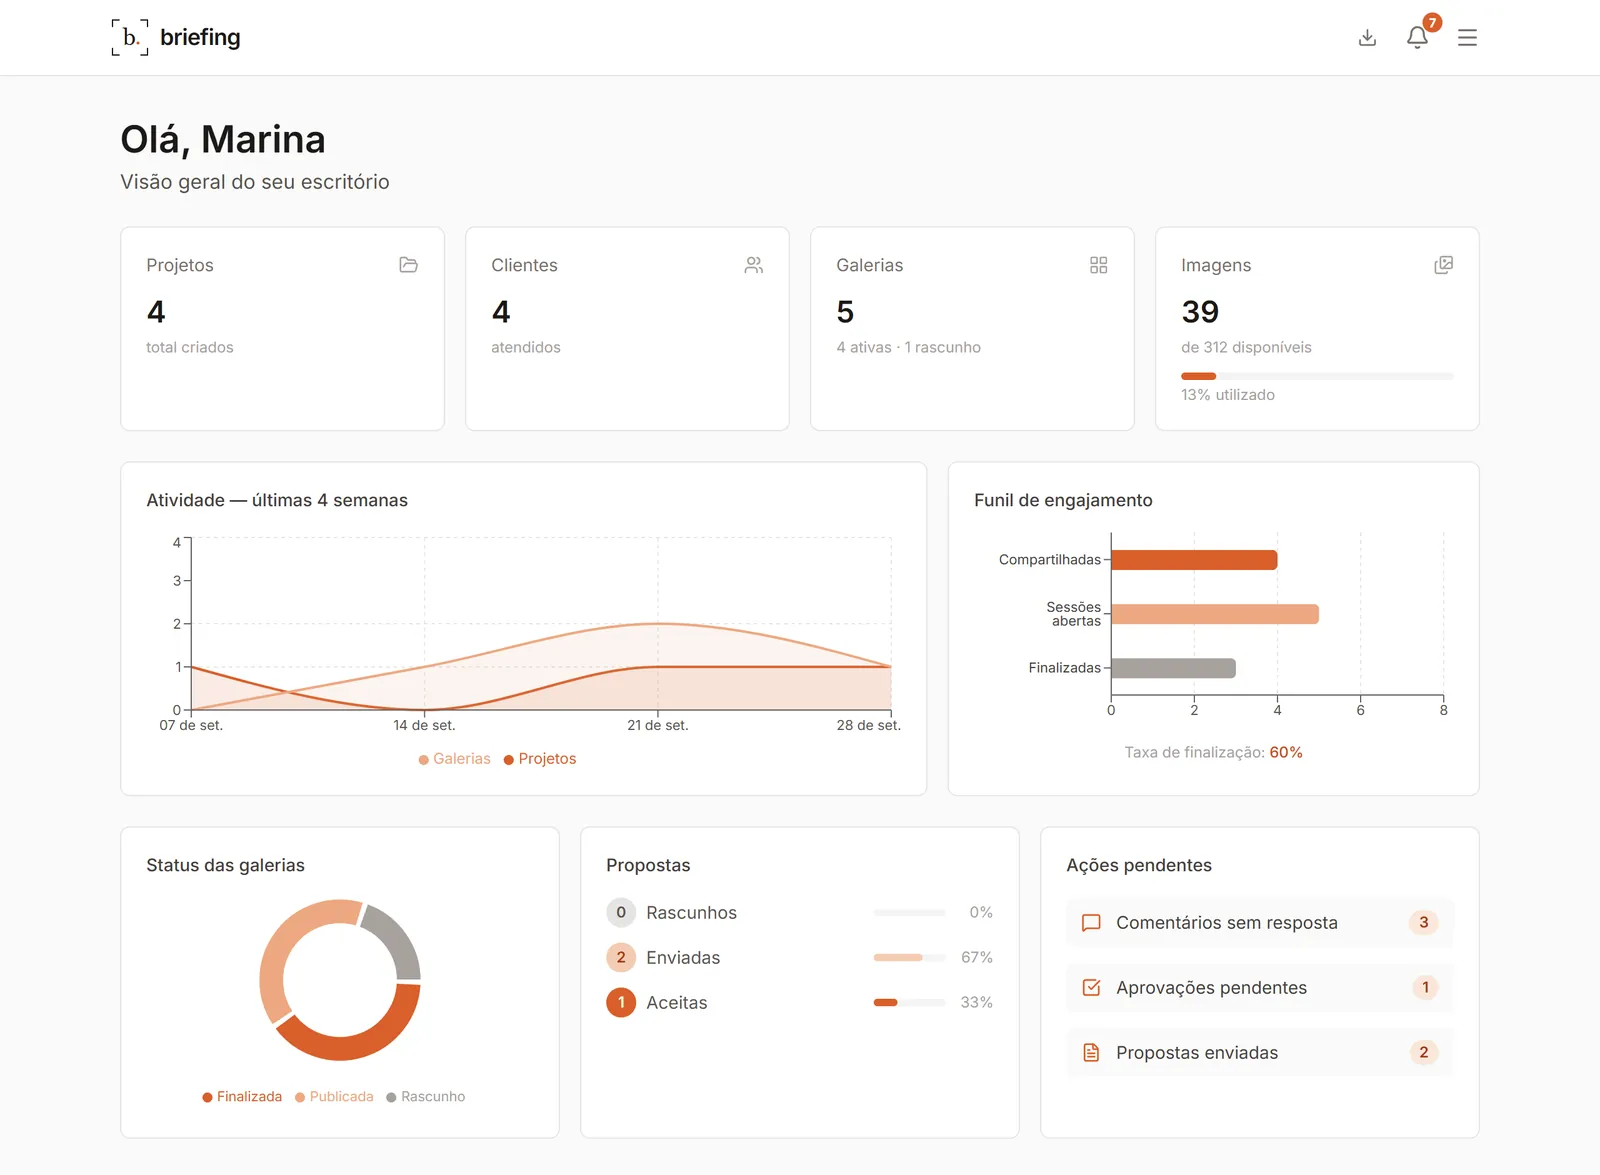Click Imagens 13% utilizado progress bar

[1317, 376]
